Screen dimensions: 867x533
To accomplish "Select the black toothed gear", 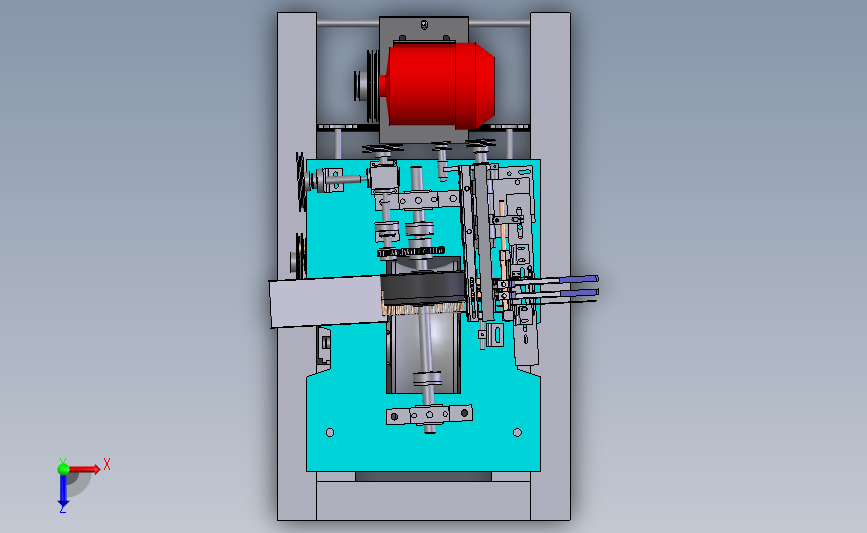I will point(410,252).
